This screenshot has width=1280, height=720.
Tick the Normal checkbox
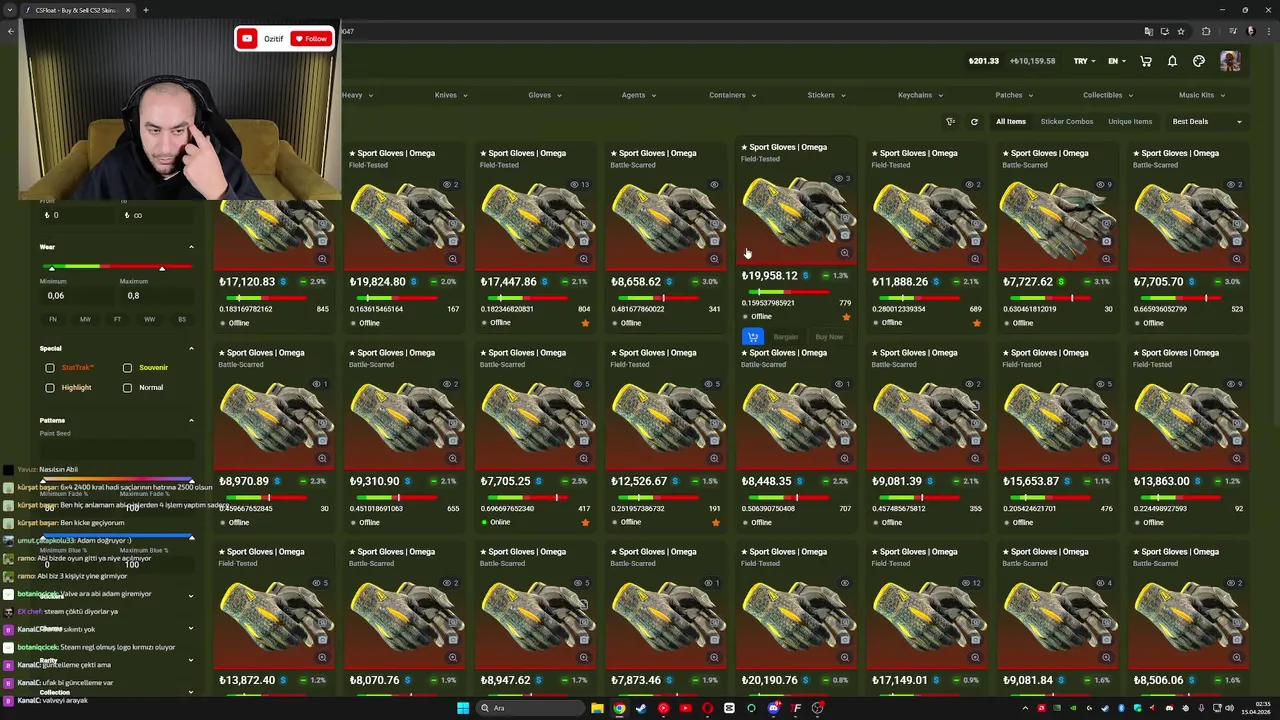click(x=127, y=388)
